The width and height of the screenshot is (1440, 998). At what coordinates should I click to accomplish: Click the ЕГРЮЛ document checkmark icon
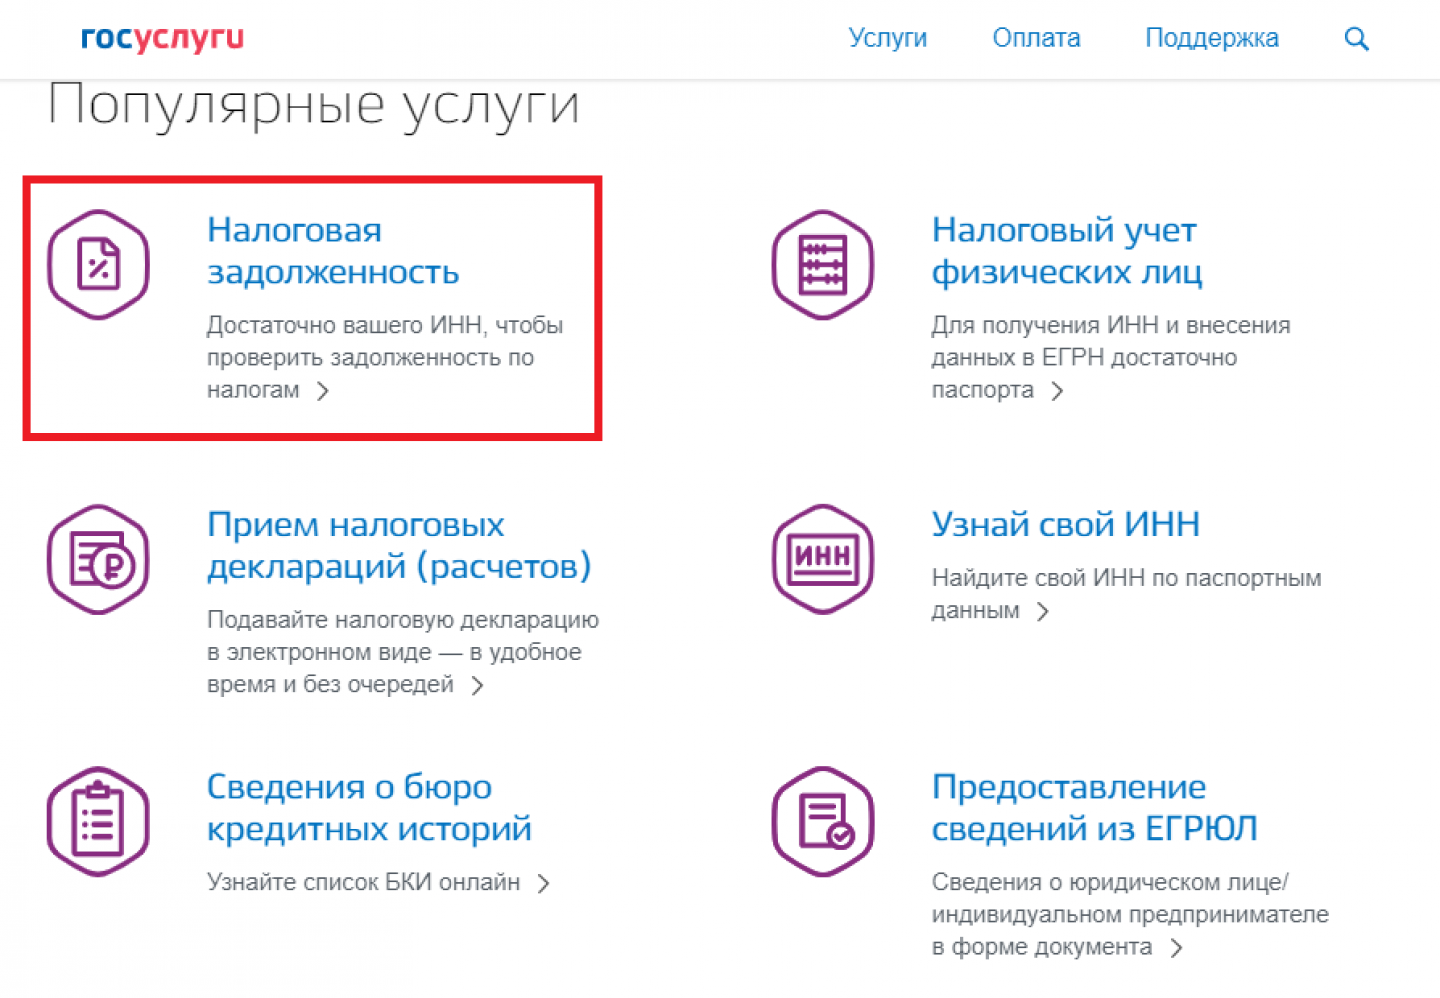pyautogui.click(x=822, y=822)
